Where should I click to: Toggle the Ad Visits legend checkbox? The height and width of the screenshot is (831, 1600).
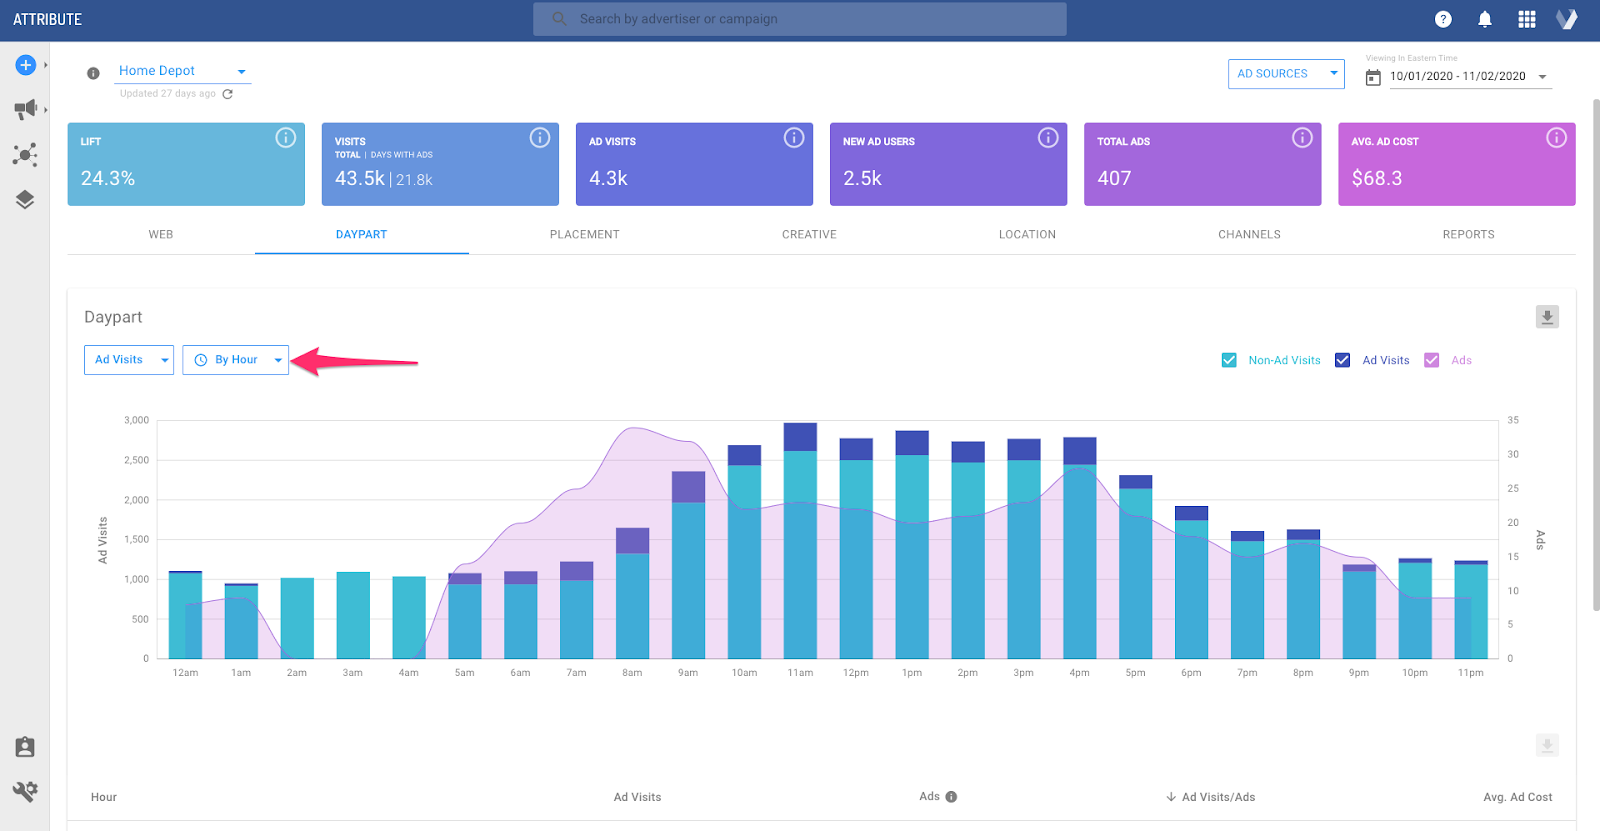tap(1343, 360)
